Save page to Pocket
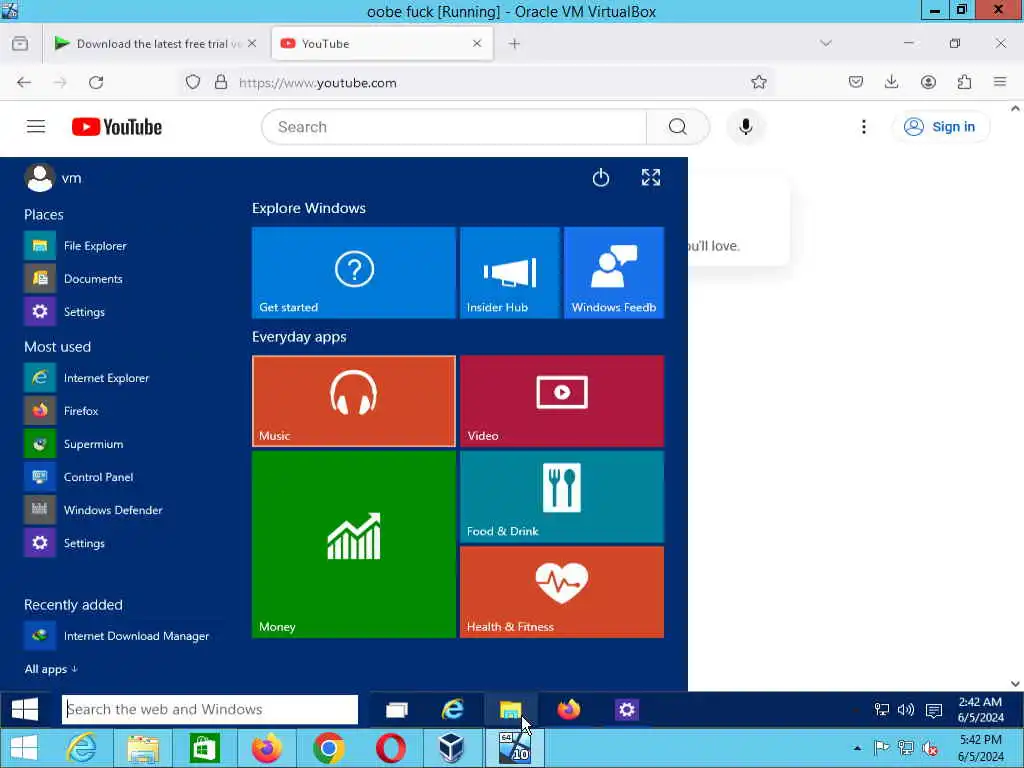The width and height of the screenshot is (1024, 768). [x=856, y=82]
